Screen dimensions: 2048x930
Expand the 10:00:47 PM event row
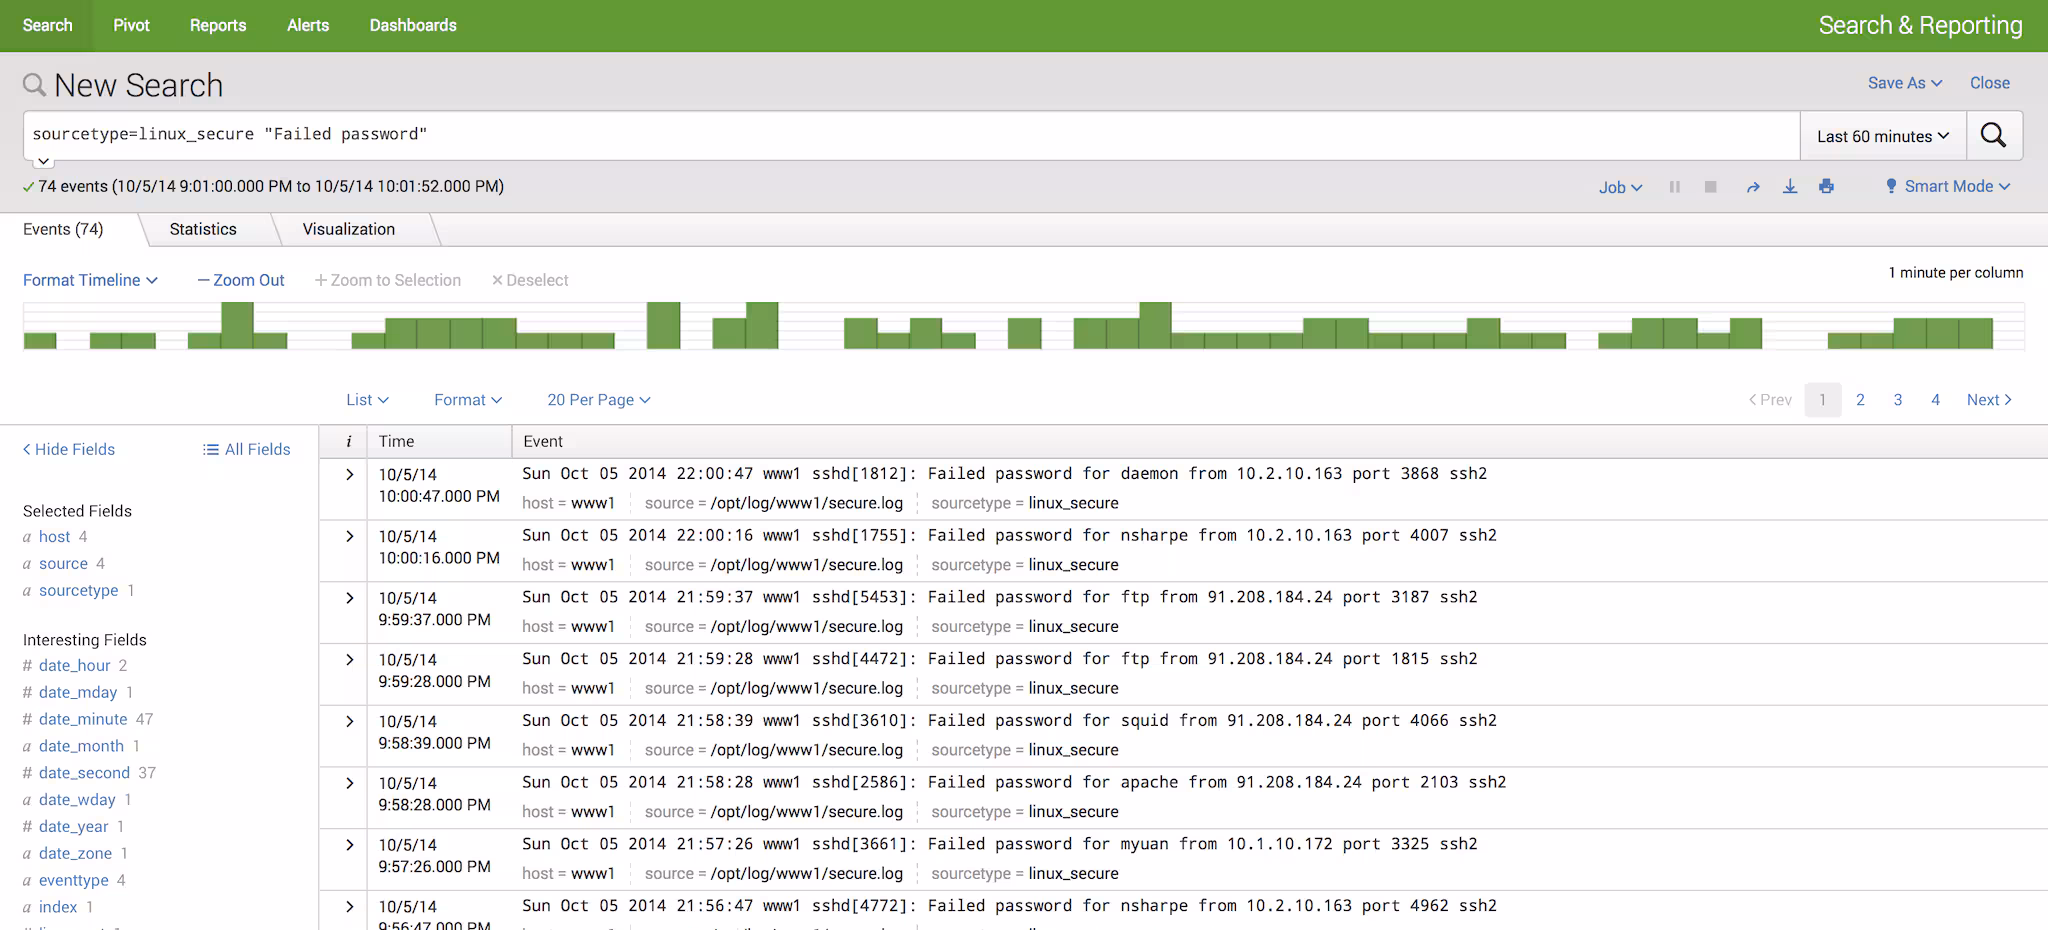(x=349, y=475)
